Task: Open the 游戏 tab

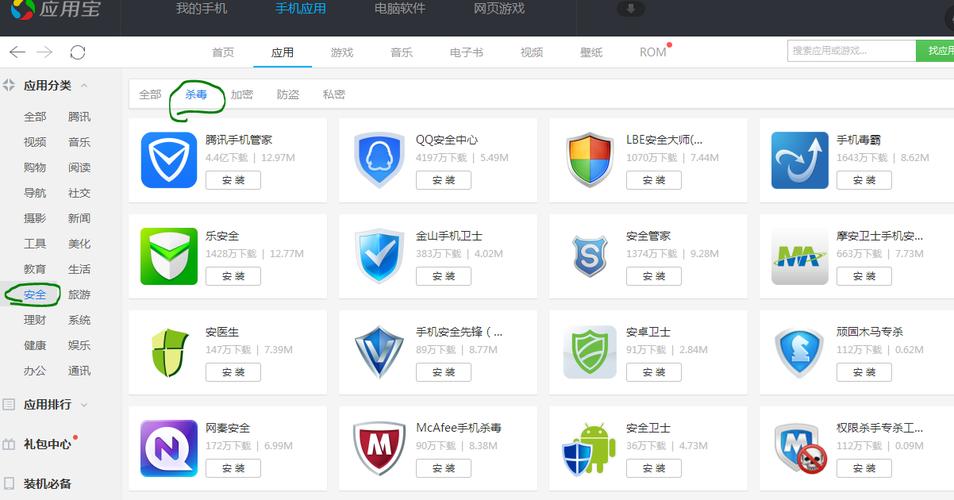Action: (342, 52)
